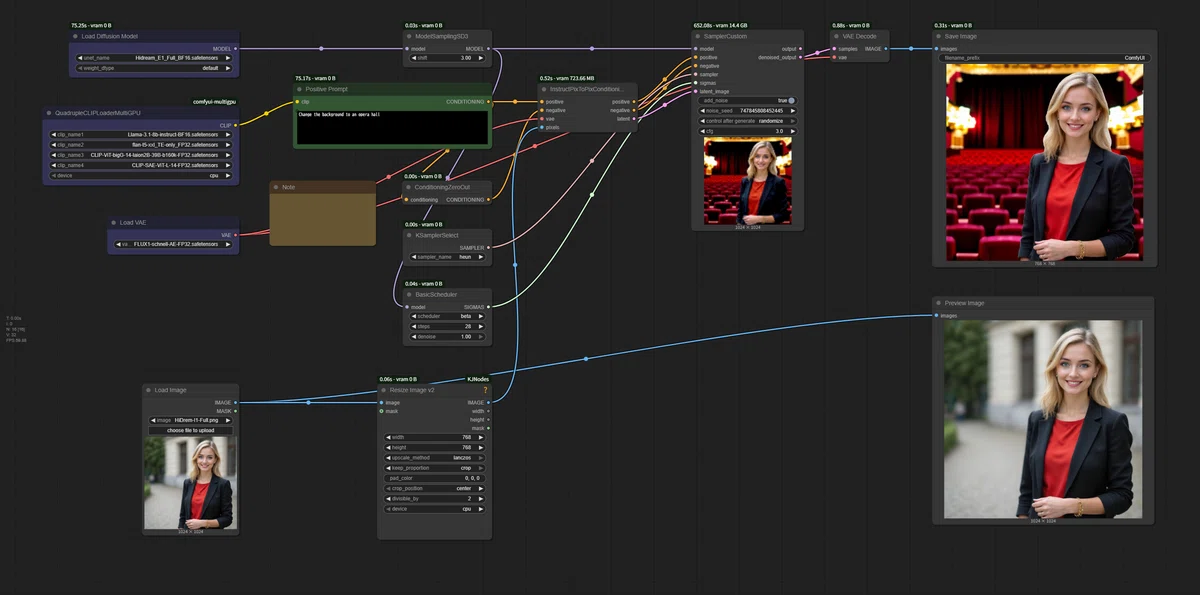
Task: Click the Positive Prompt text box
Action: point(392,127)
